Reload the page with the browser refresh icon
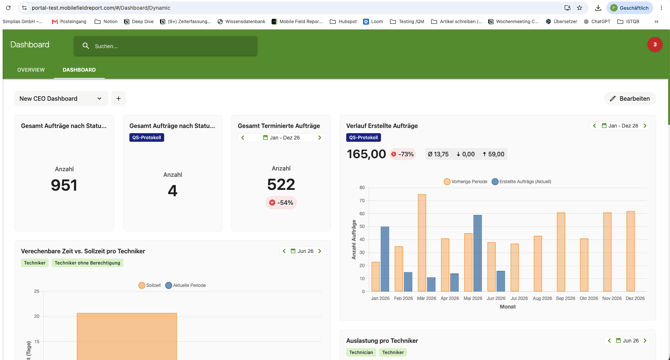The height and width of the screenshot is (360, 670). 8,8
